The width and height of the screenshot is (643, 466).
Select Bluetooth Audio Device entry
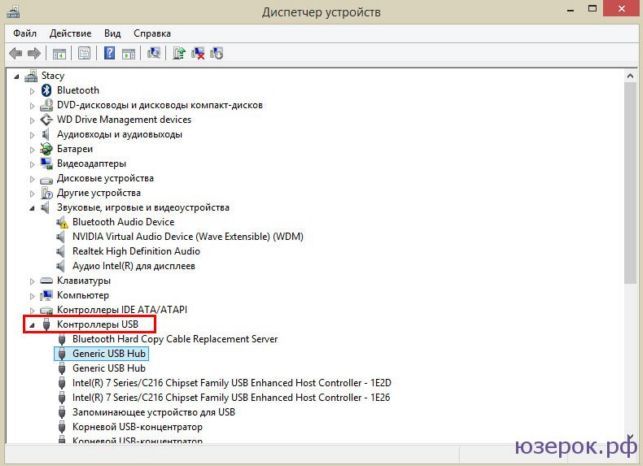[123, 222]
